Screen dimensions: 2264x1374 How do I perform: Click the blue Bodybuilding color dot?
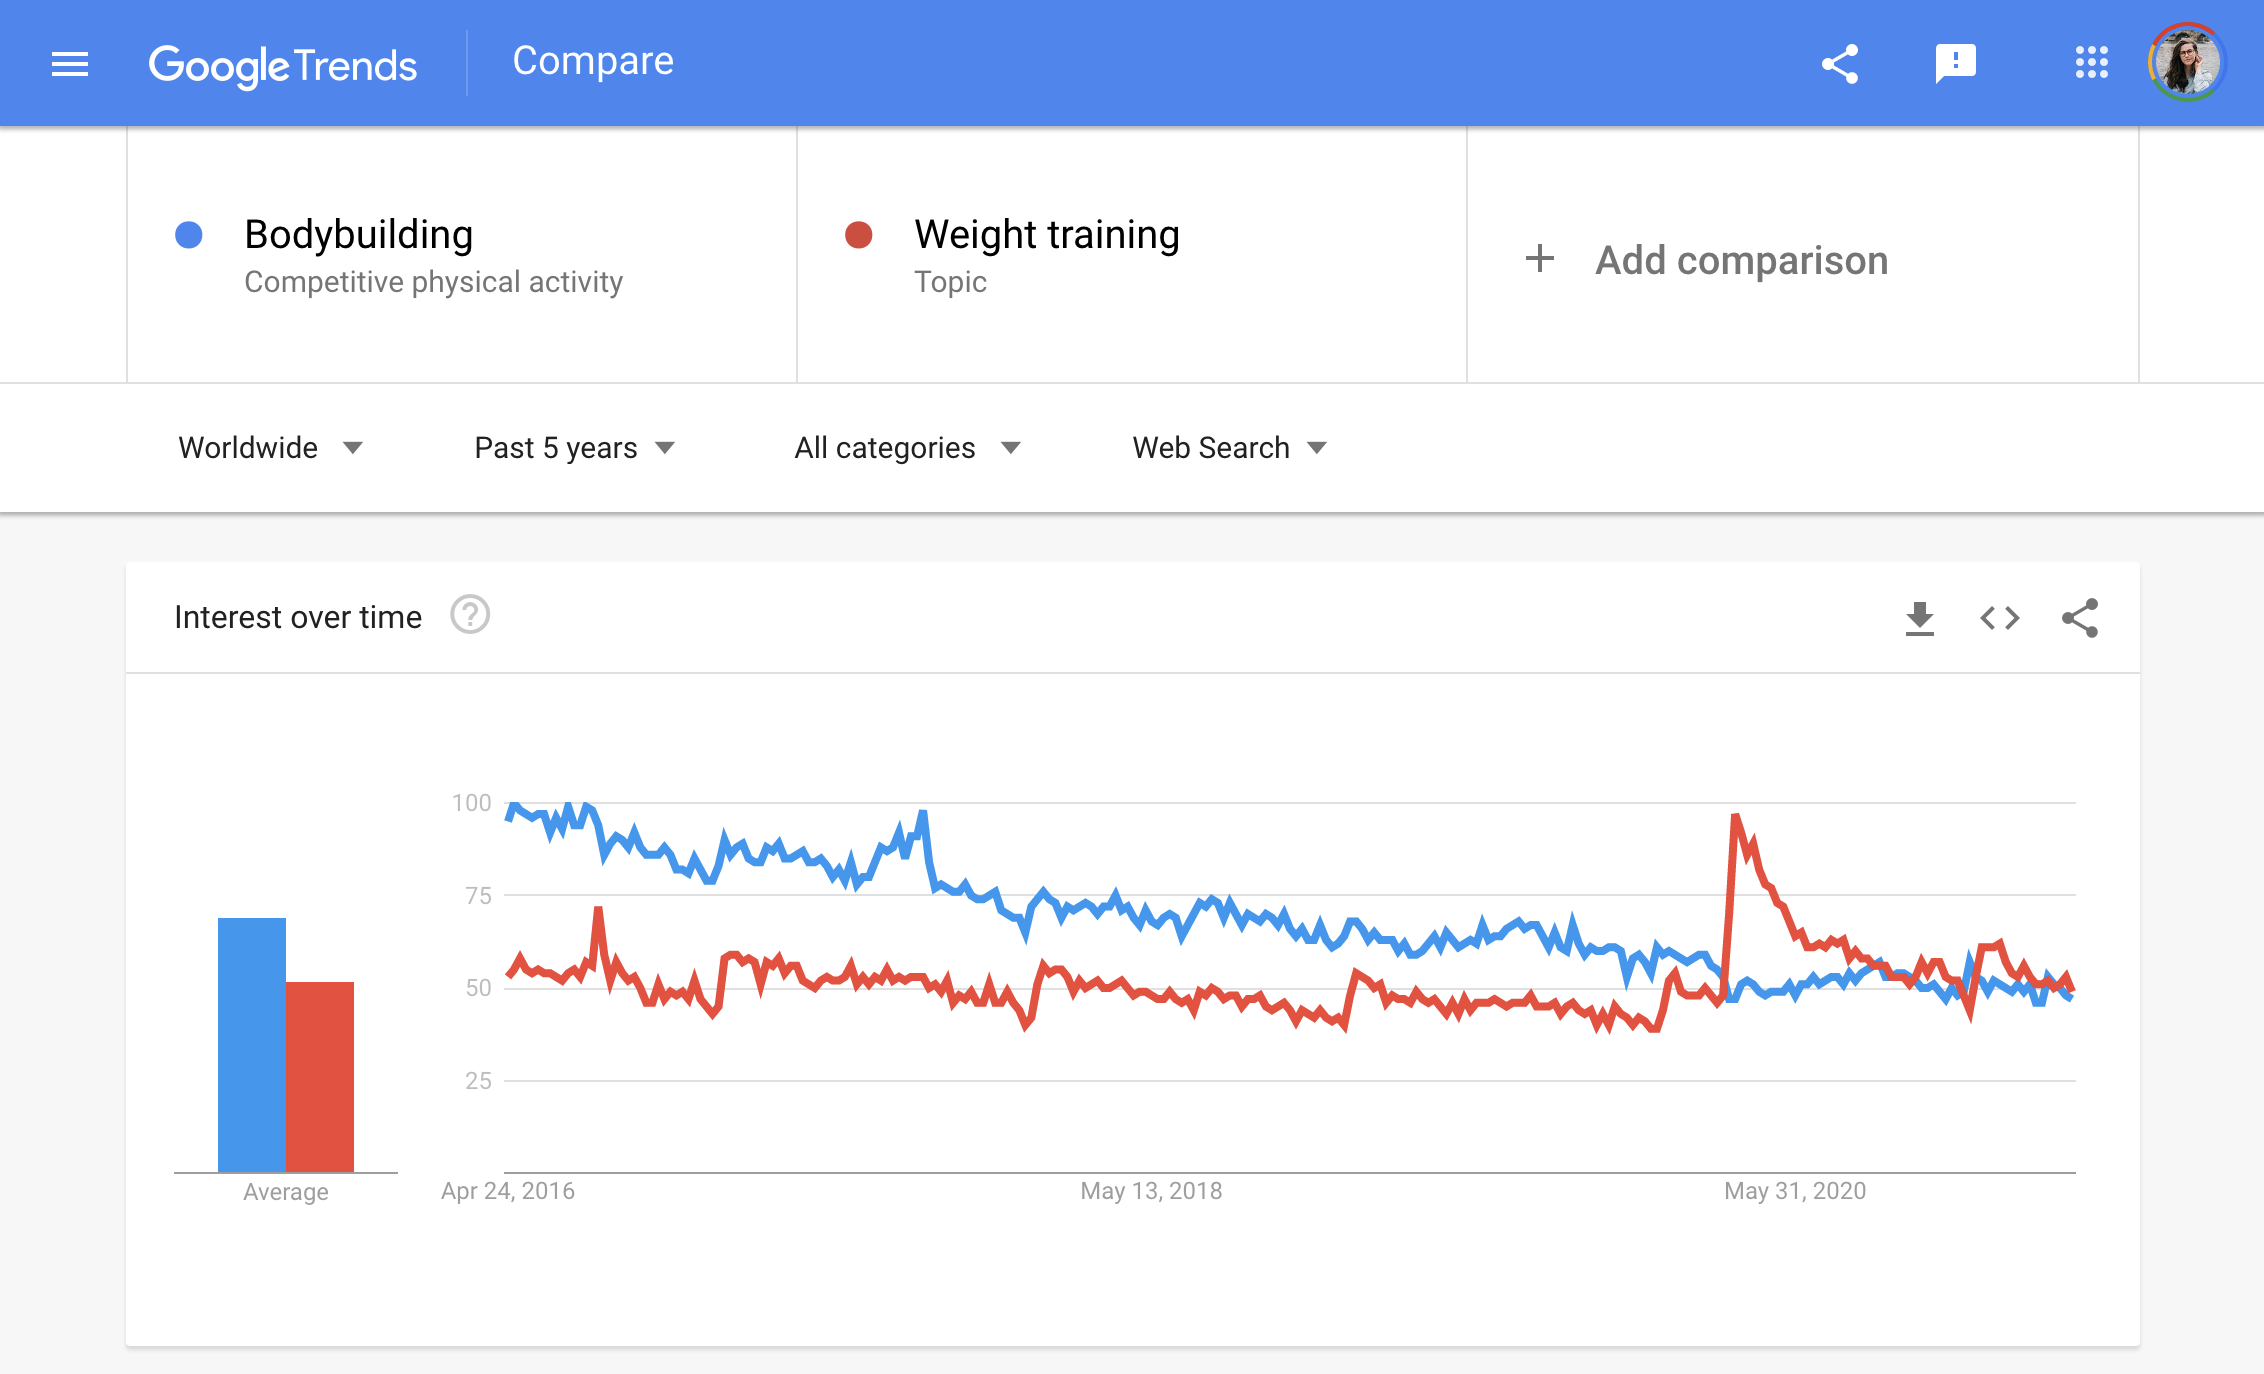189,235
